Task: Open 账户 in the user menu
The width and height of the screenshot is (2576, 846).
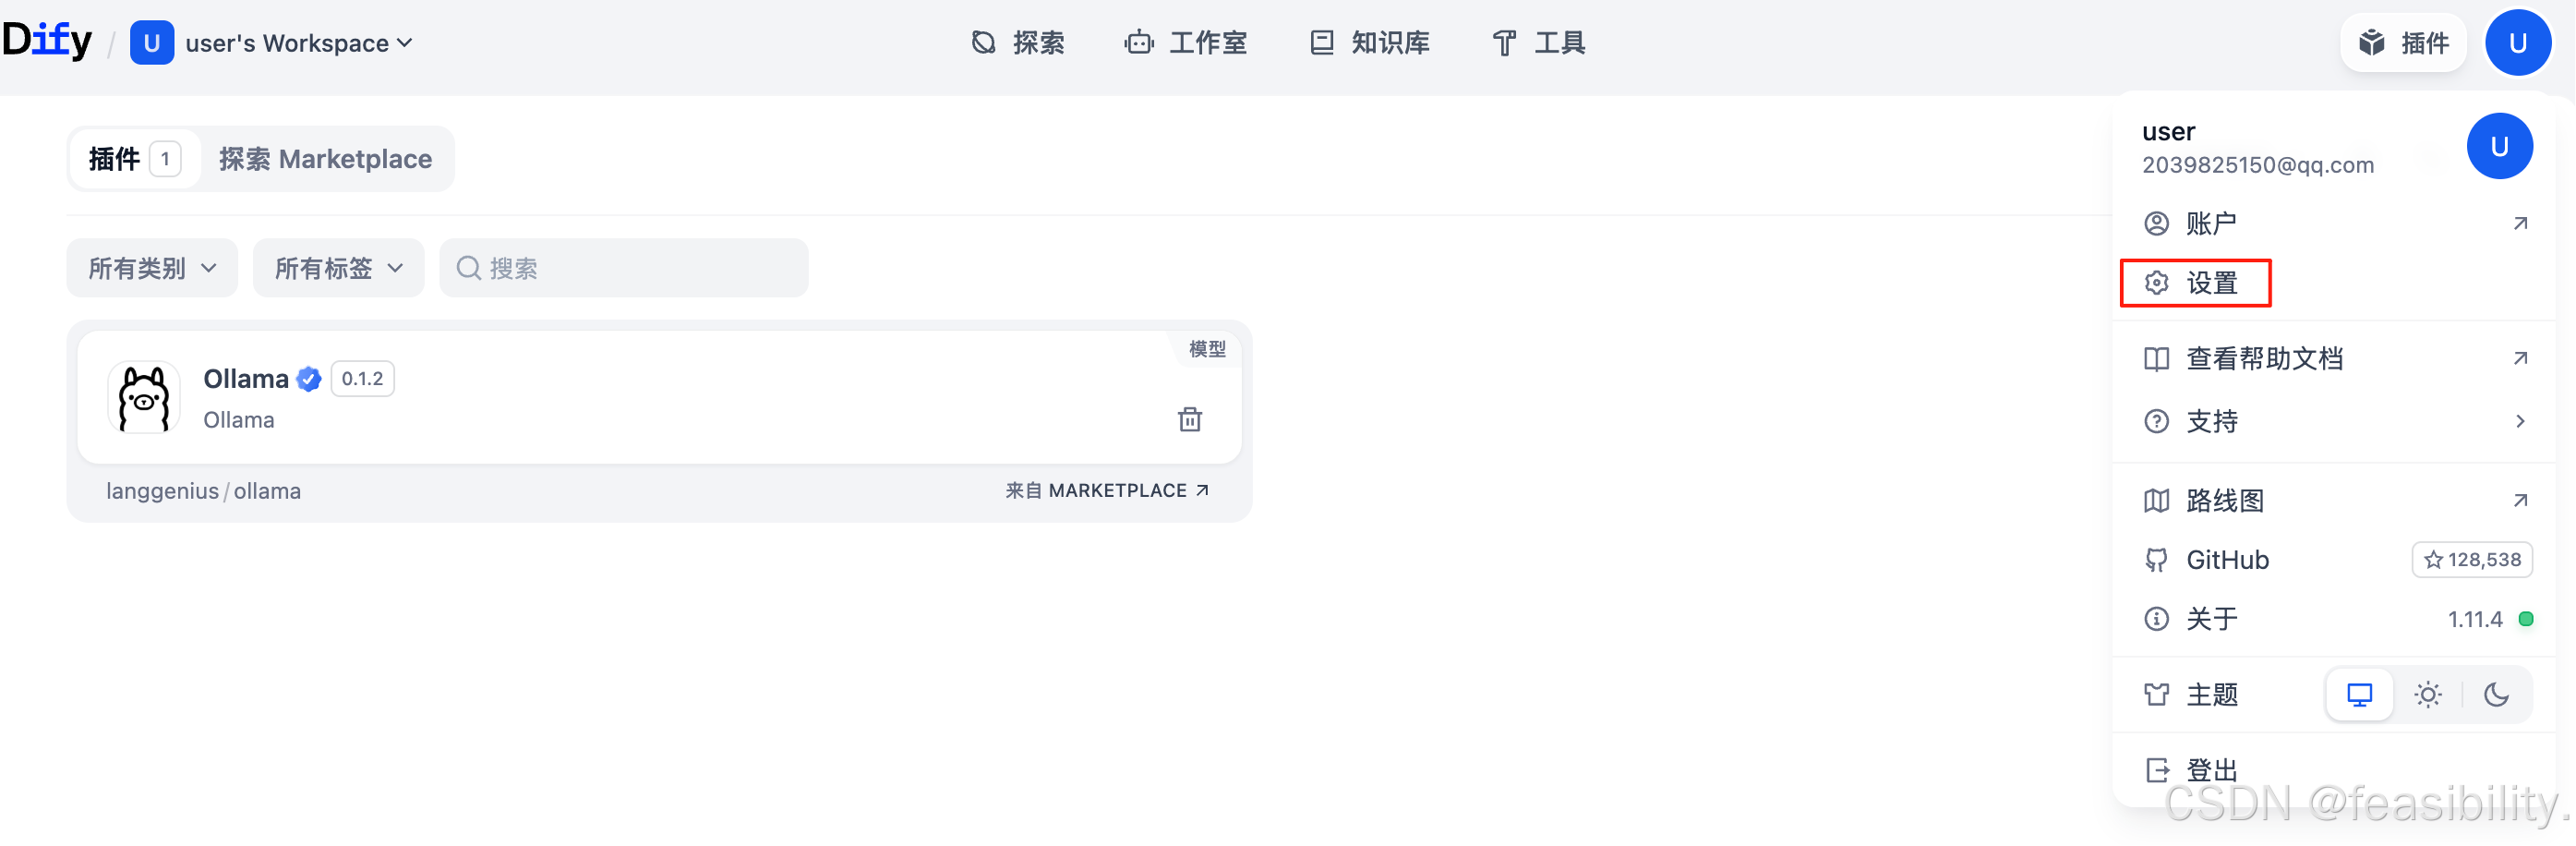Action: click(2333, 223)
